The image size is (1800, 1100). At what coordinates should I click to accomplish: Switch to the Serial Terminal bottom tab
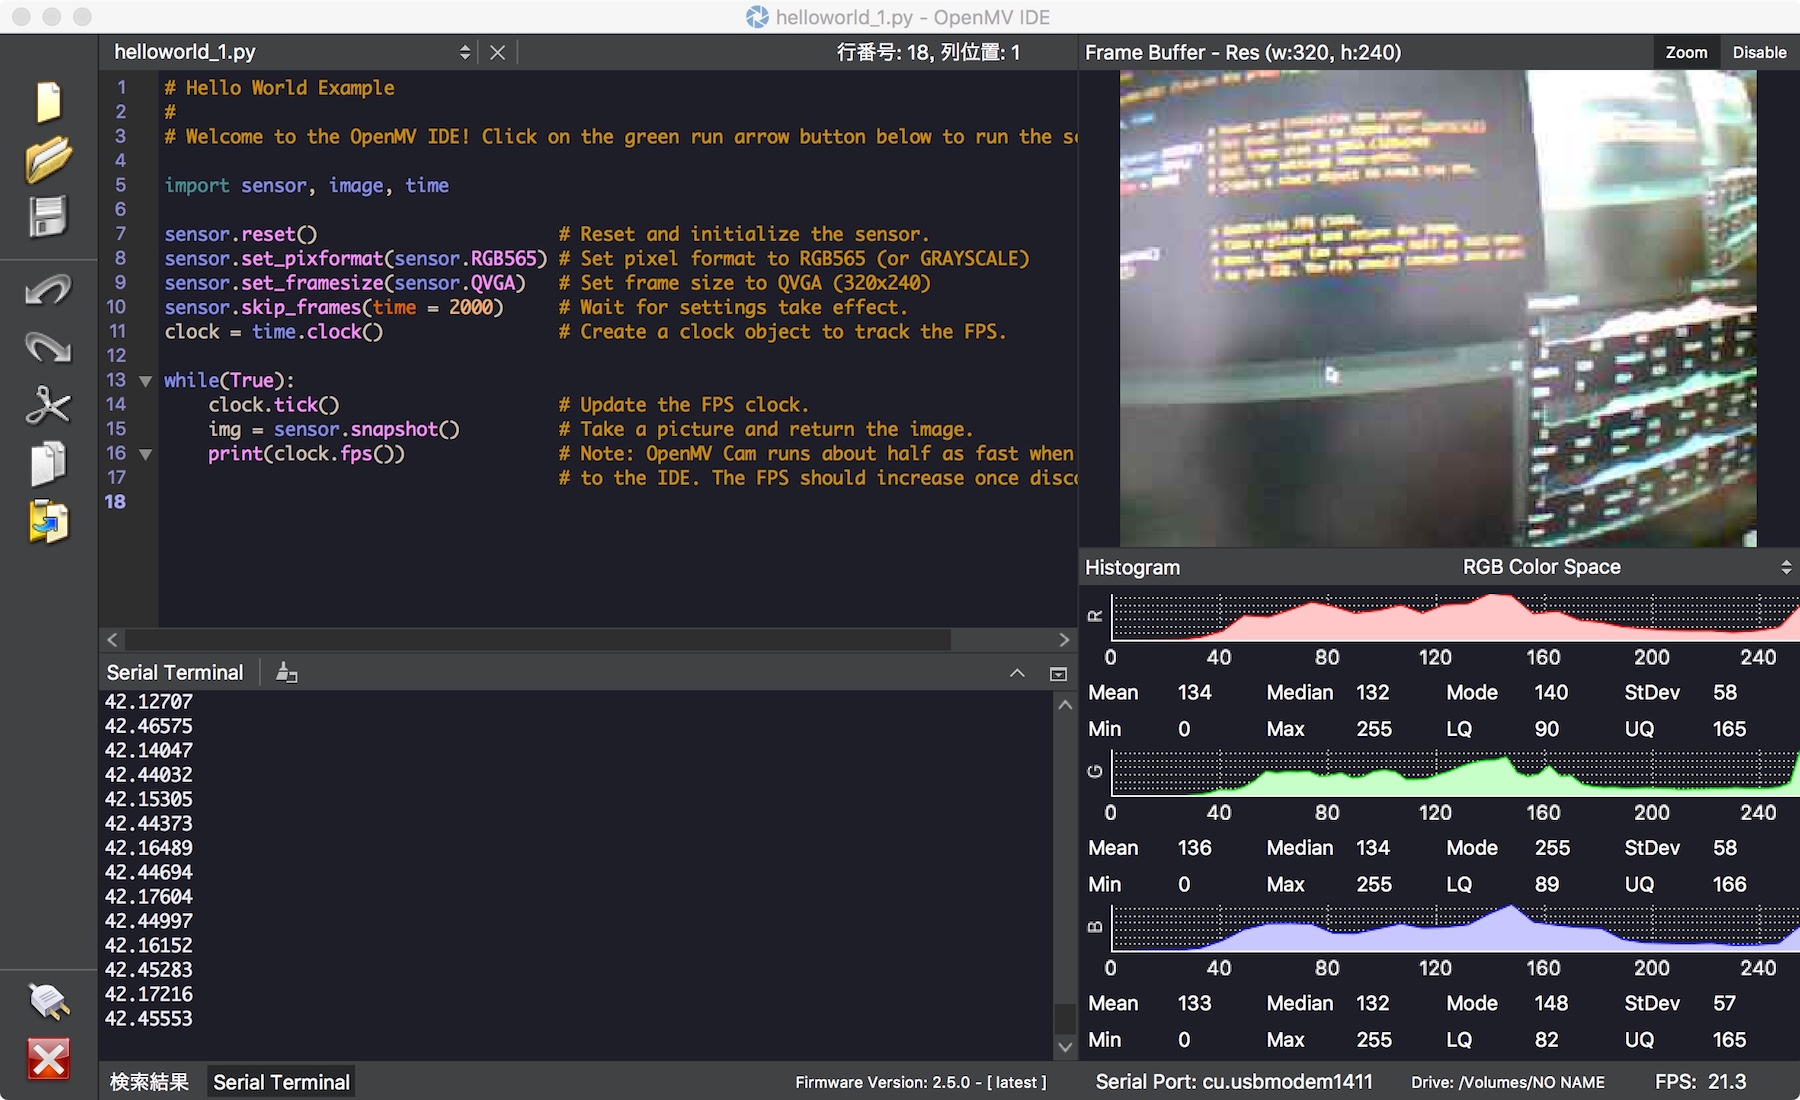[280, 1081]
